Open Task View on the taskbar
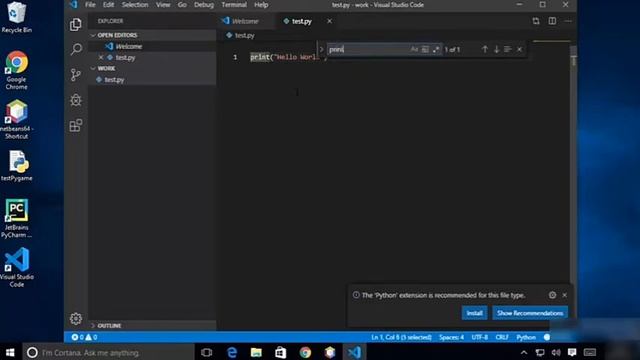The width and height of the screenshot is (640, 360). (207, 352)
